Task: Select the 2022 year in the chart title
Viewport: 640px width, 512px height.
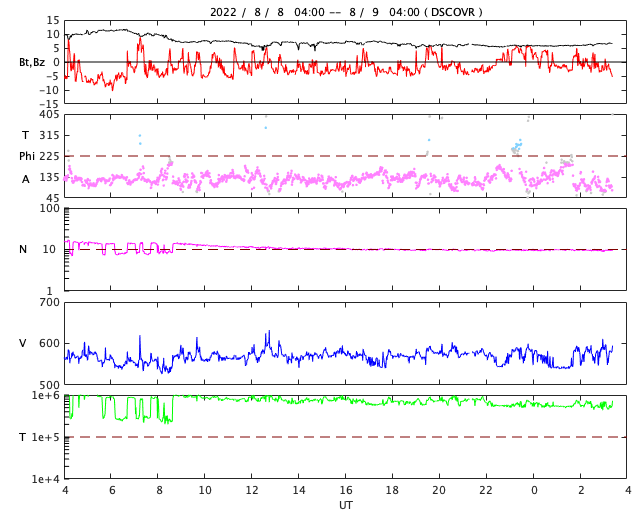Action: [x=223, y=12]
